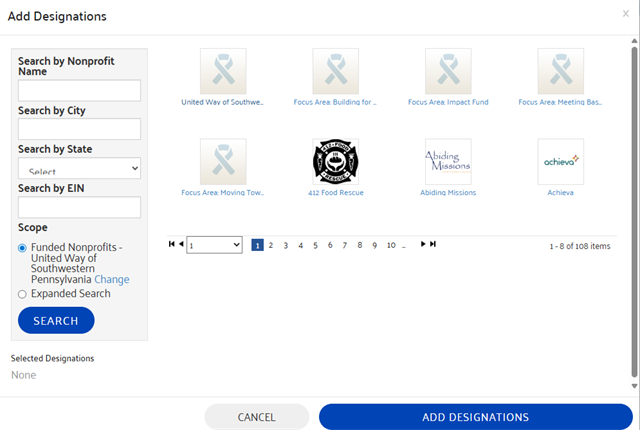Go to results page 3

pyautogui.click(x=286, y=245)
